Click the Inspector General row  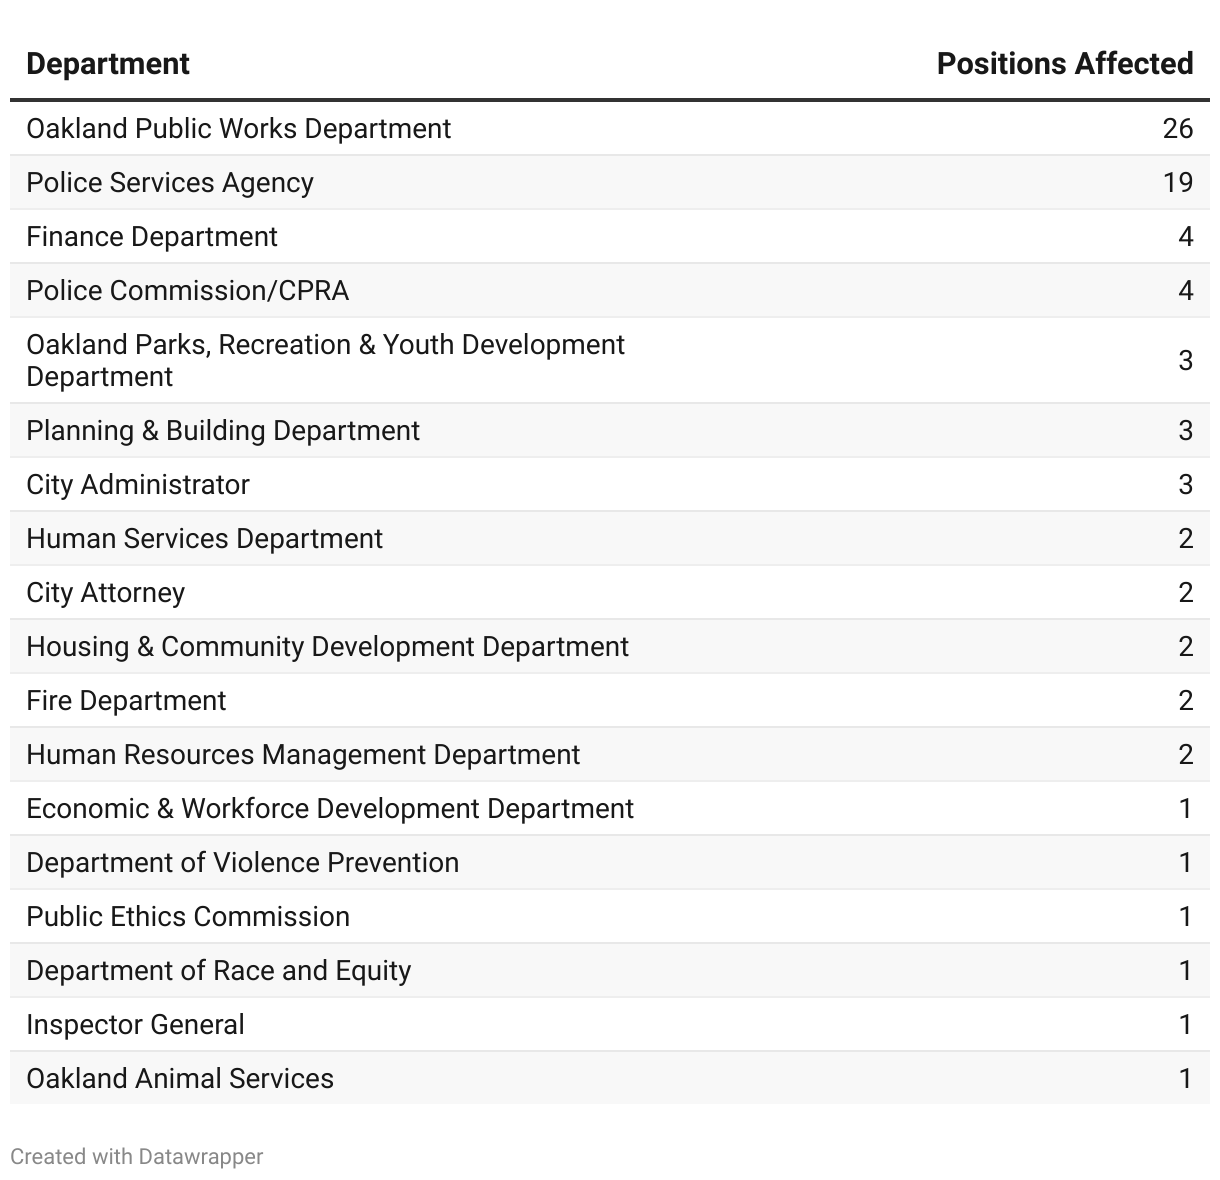click(610, 1024)
